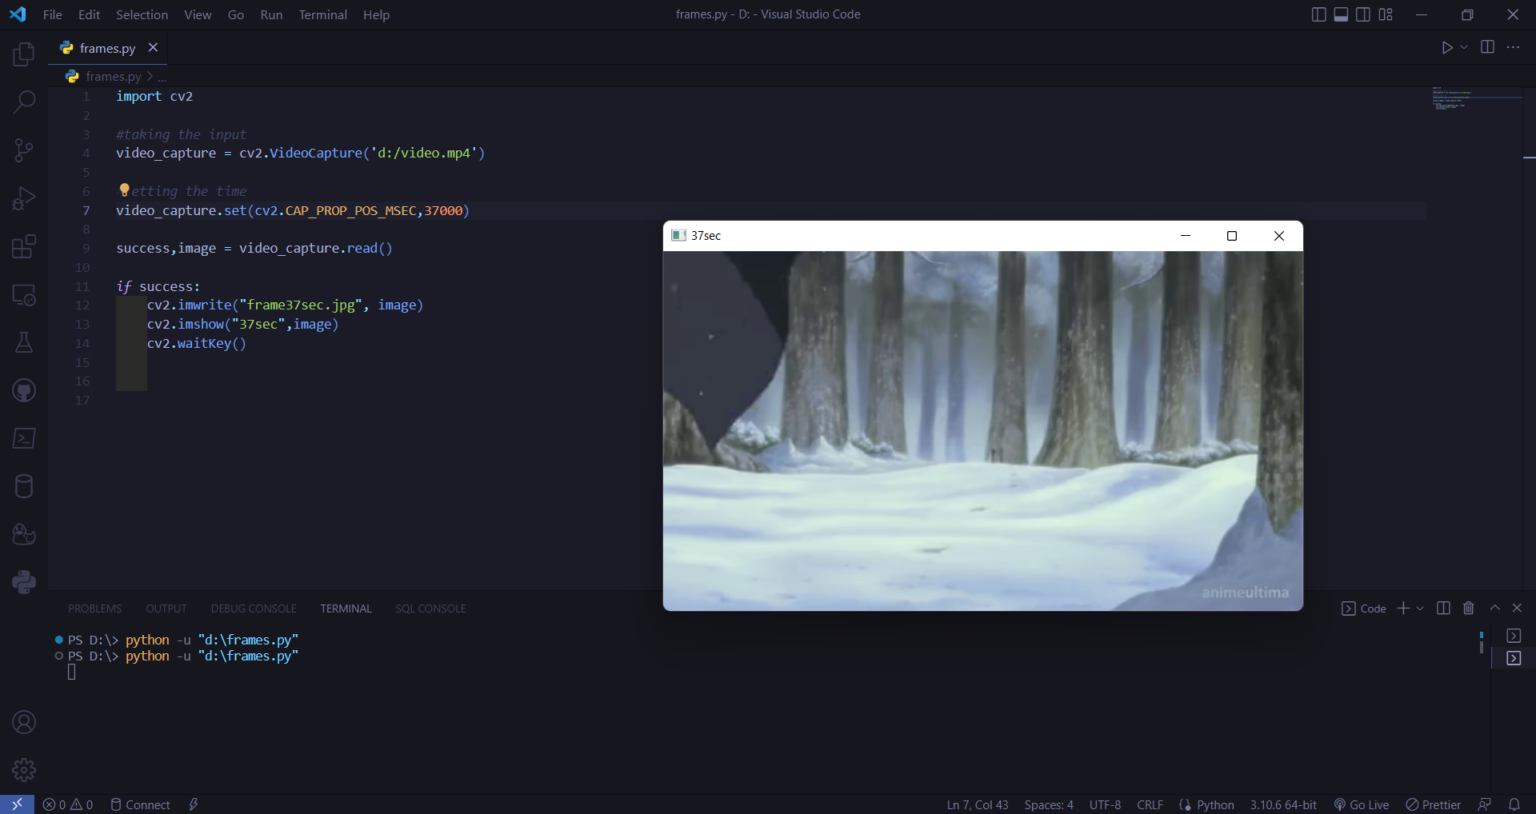Open the GitHub view in activity bar

[24, 390]
